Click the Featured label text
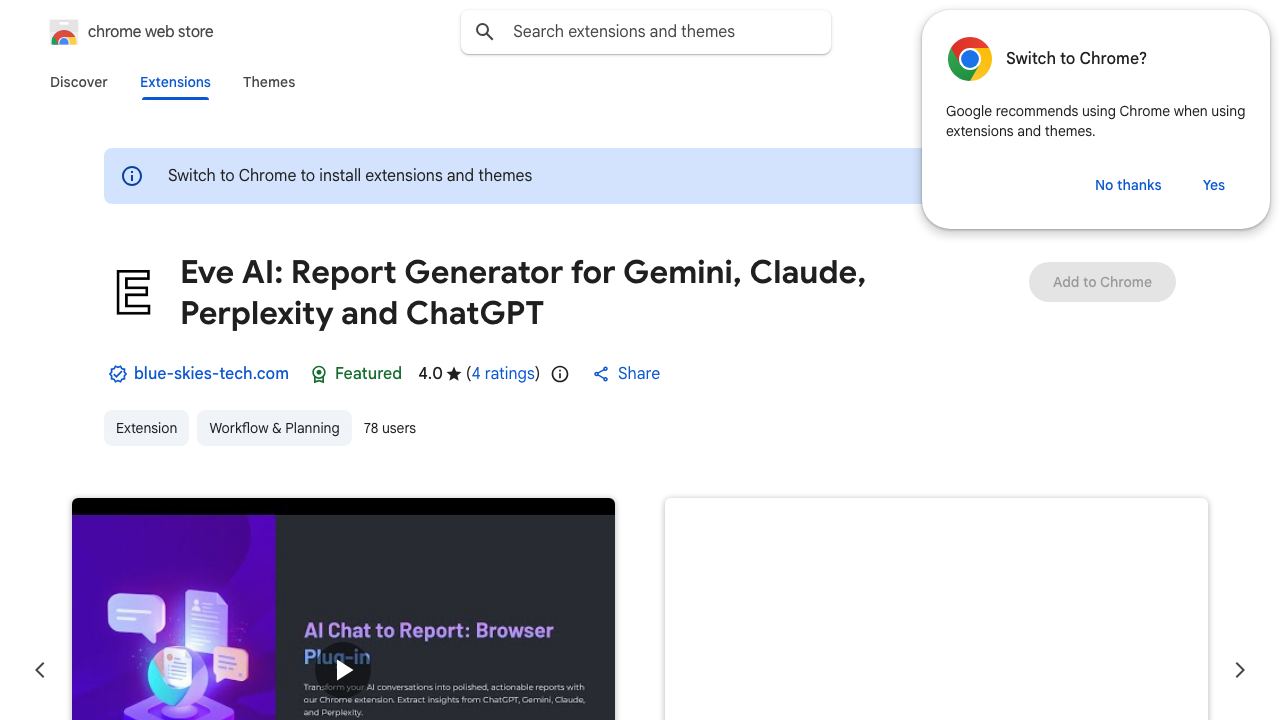 [x=368, y=374]
